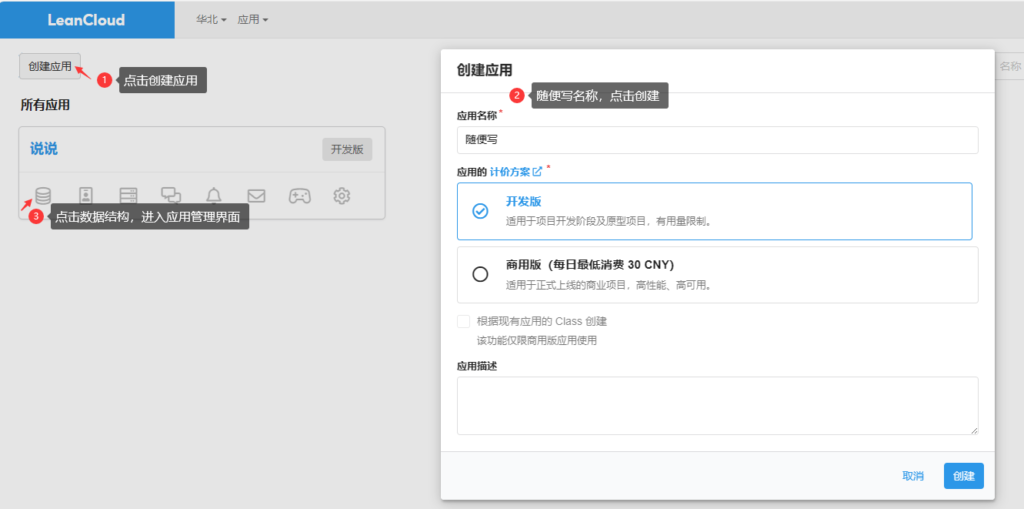Click the user contact card icon

pos(86,196)
